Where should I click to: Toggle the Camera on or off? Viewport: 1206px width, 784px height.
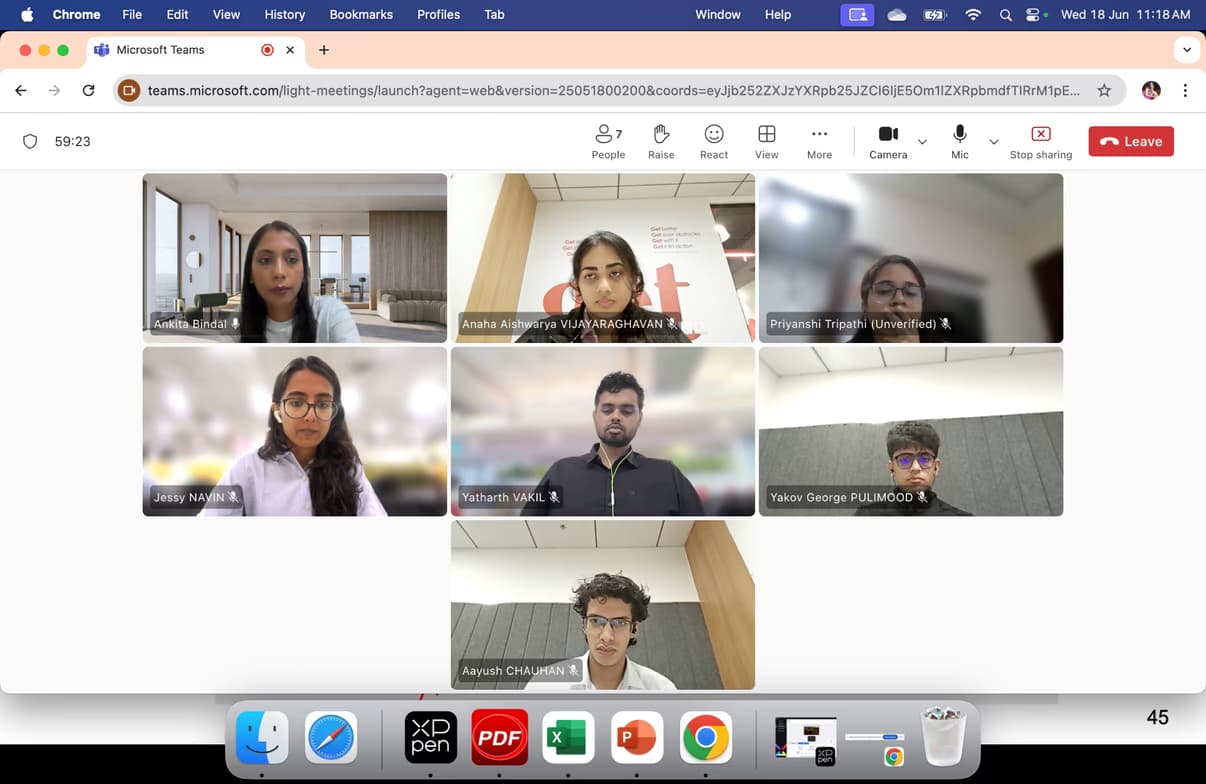tap(887, 142)
